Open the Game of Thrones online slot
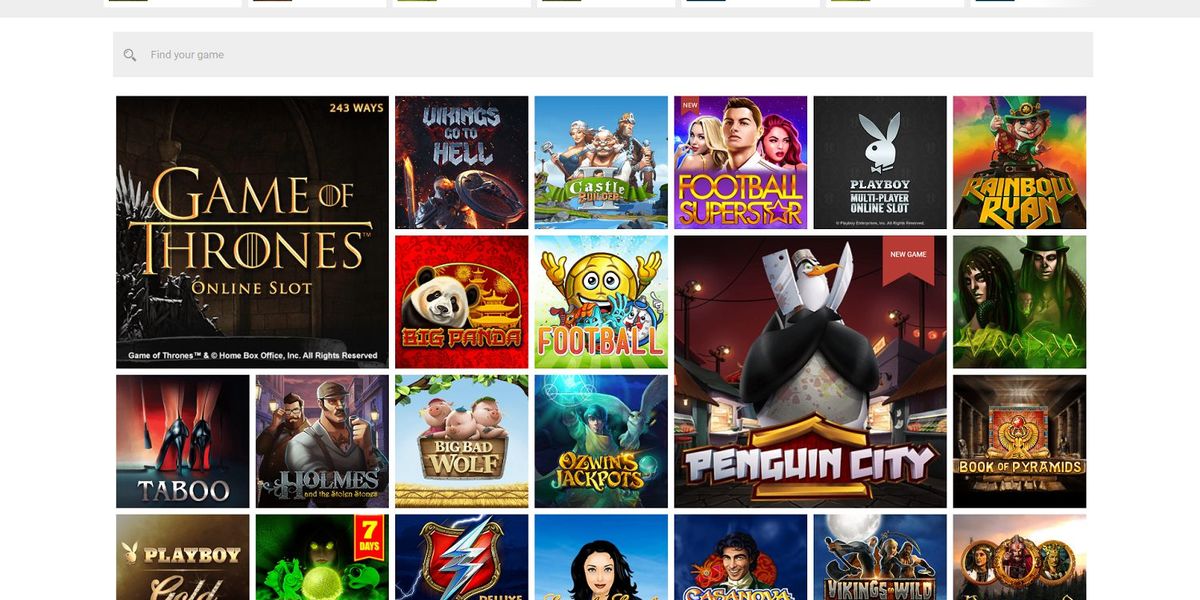This screenshot has height=600, width=1200. point(252,232)
